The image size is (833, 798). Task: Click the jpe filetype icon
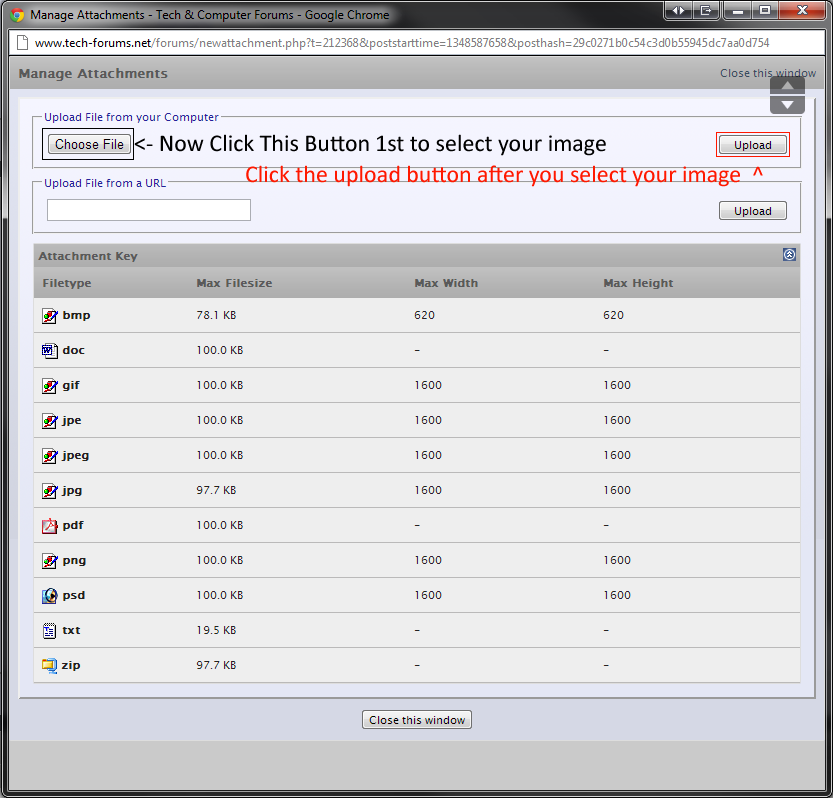click(49, 421)
